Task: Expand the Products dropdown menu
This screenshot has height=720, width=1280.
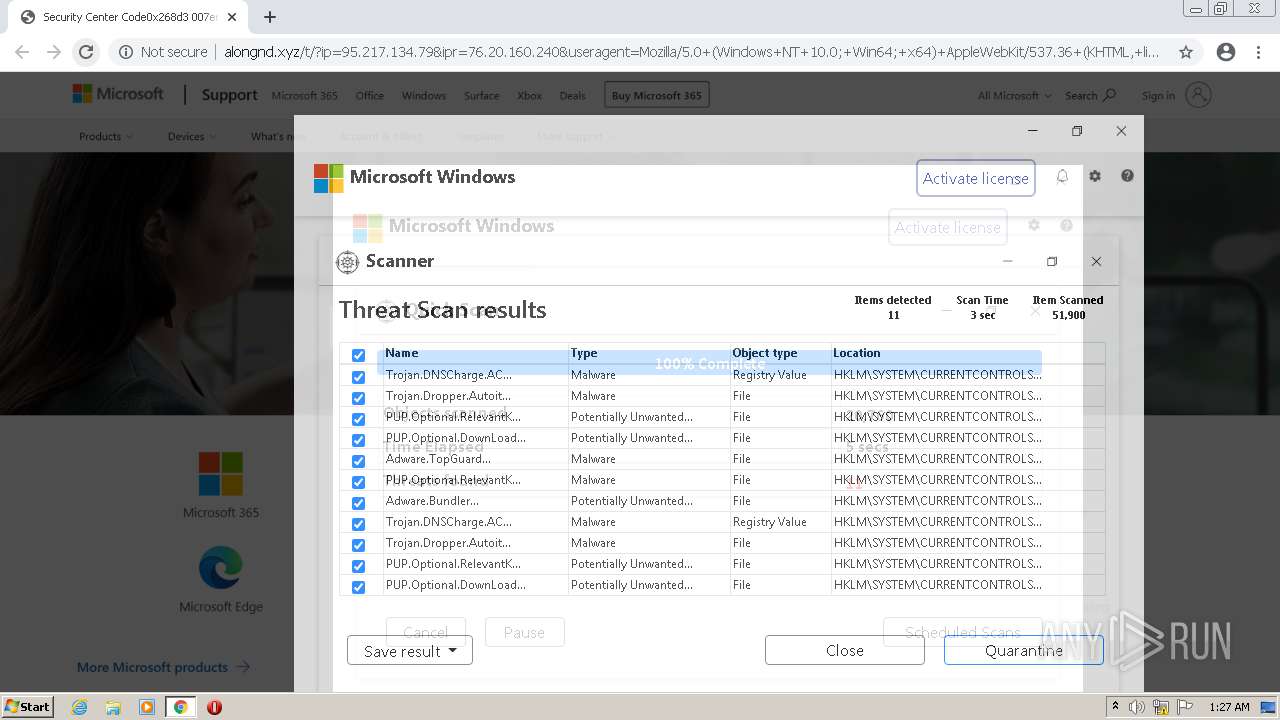Action: pos(106,136)
